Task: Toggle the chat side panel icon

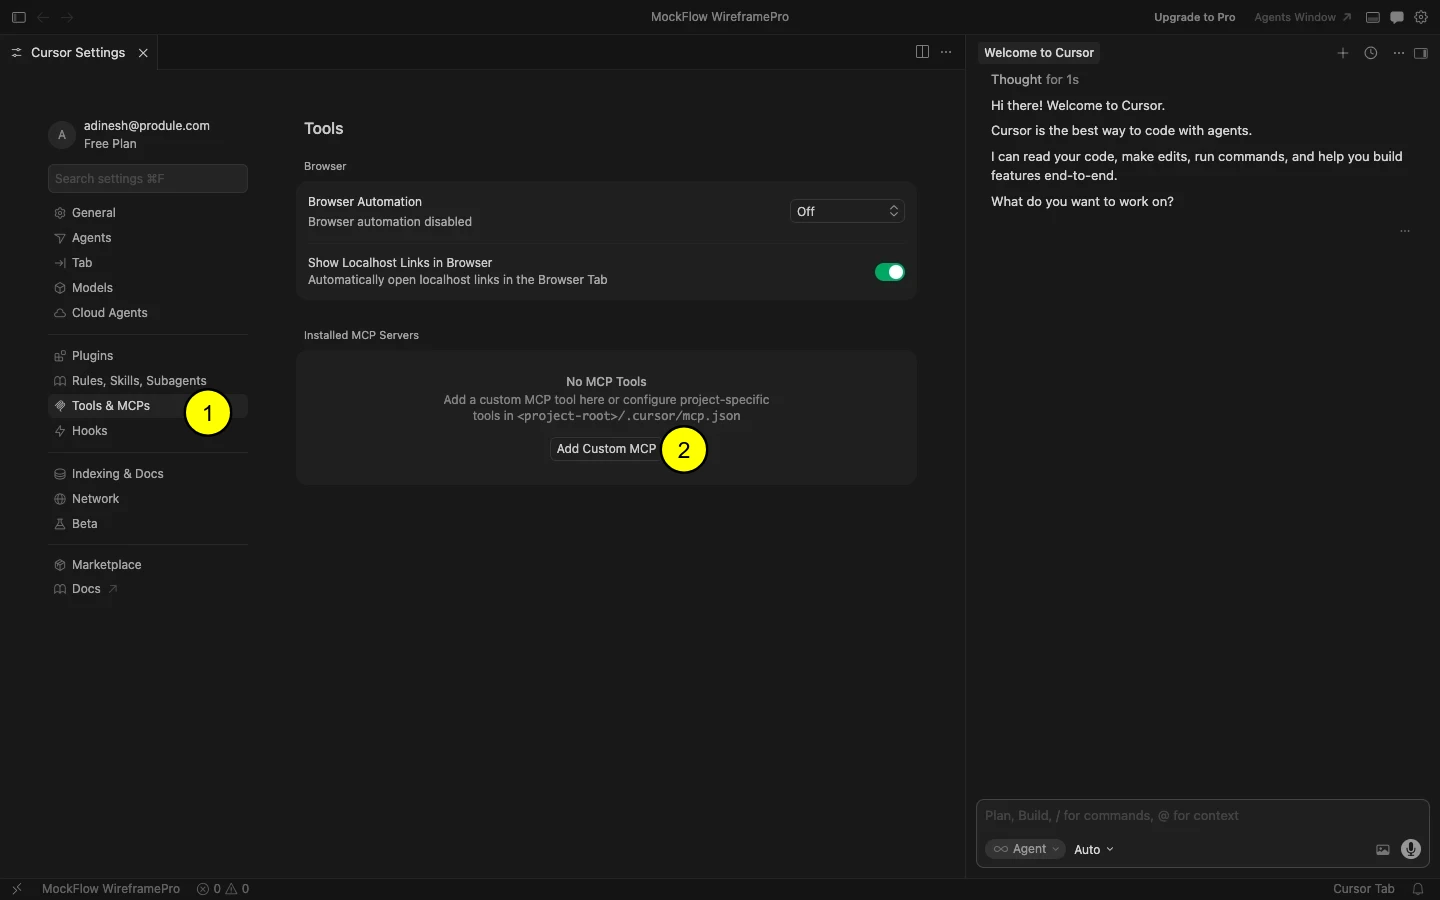Action: [x=1421, y=53]
